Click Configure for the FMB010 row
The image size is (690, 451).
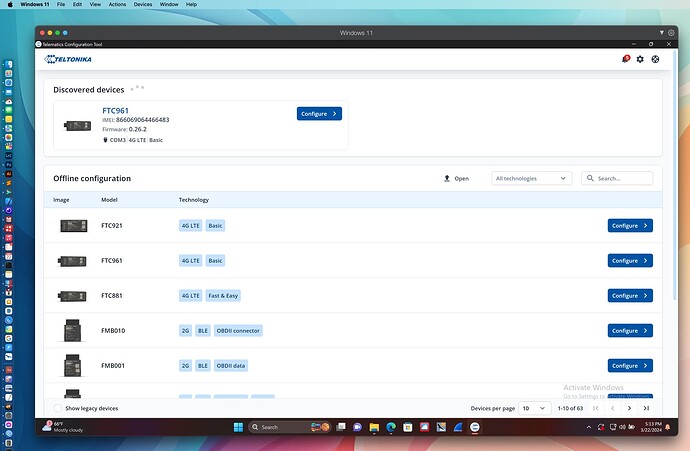[630, 330]
